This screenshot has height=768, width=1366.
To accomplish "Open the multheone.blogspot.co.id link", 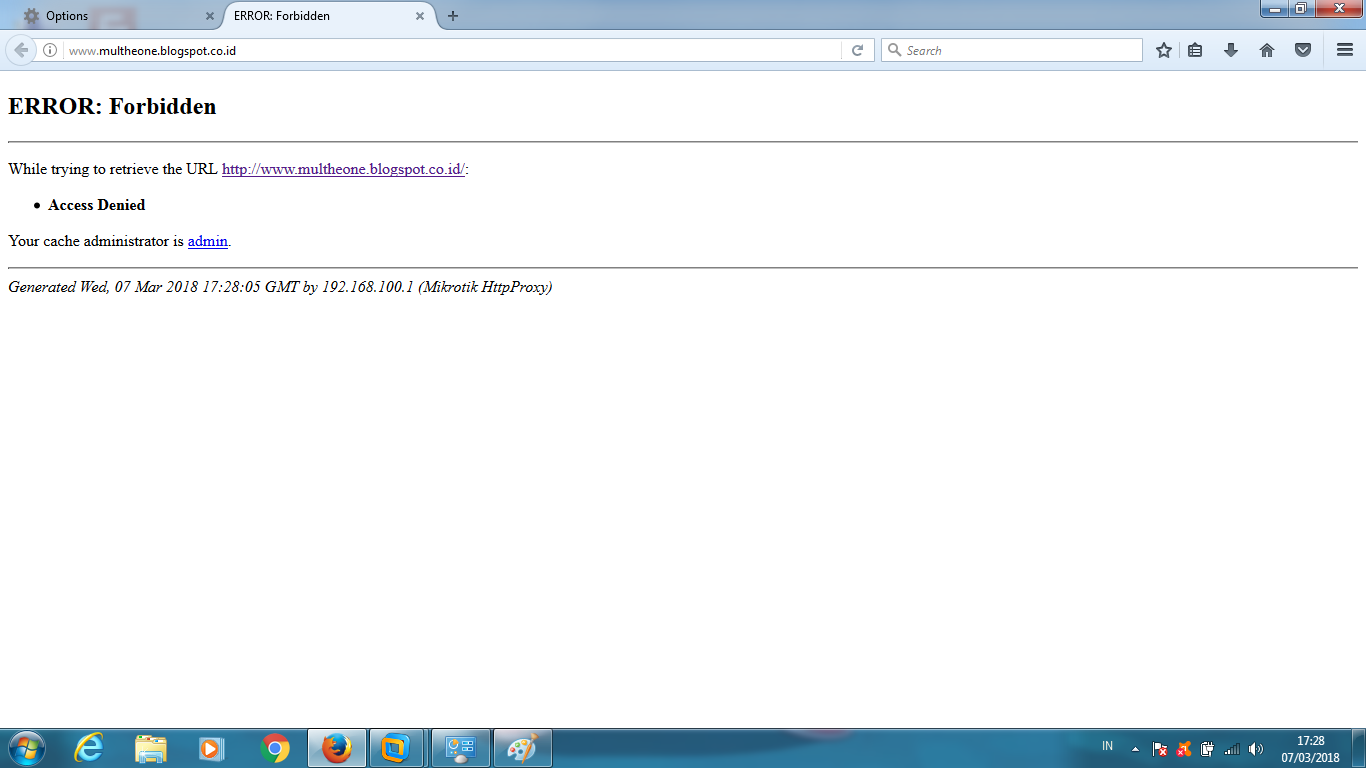I will (x=343, y=169).
